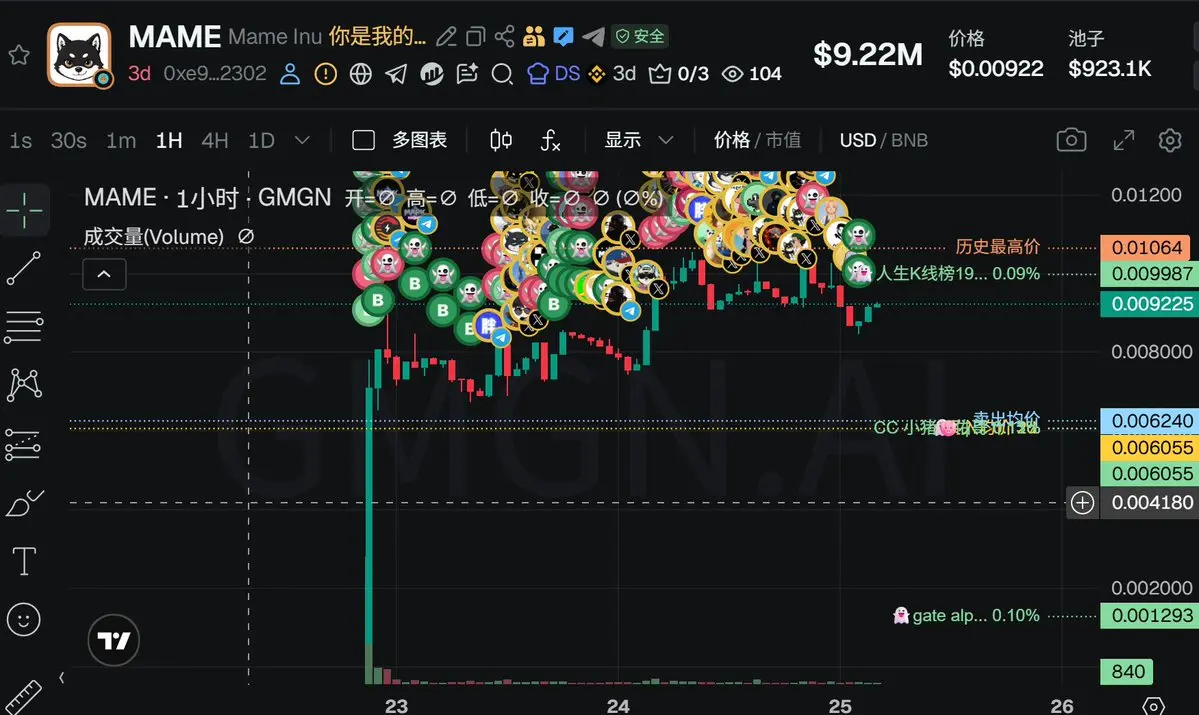Click the green 安全 safety badge
The height and width of the screenshot is (715, 1199).
pos(640,36)
